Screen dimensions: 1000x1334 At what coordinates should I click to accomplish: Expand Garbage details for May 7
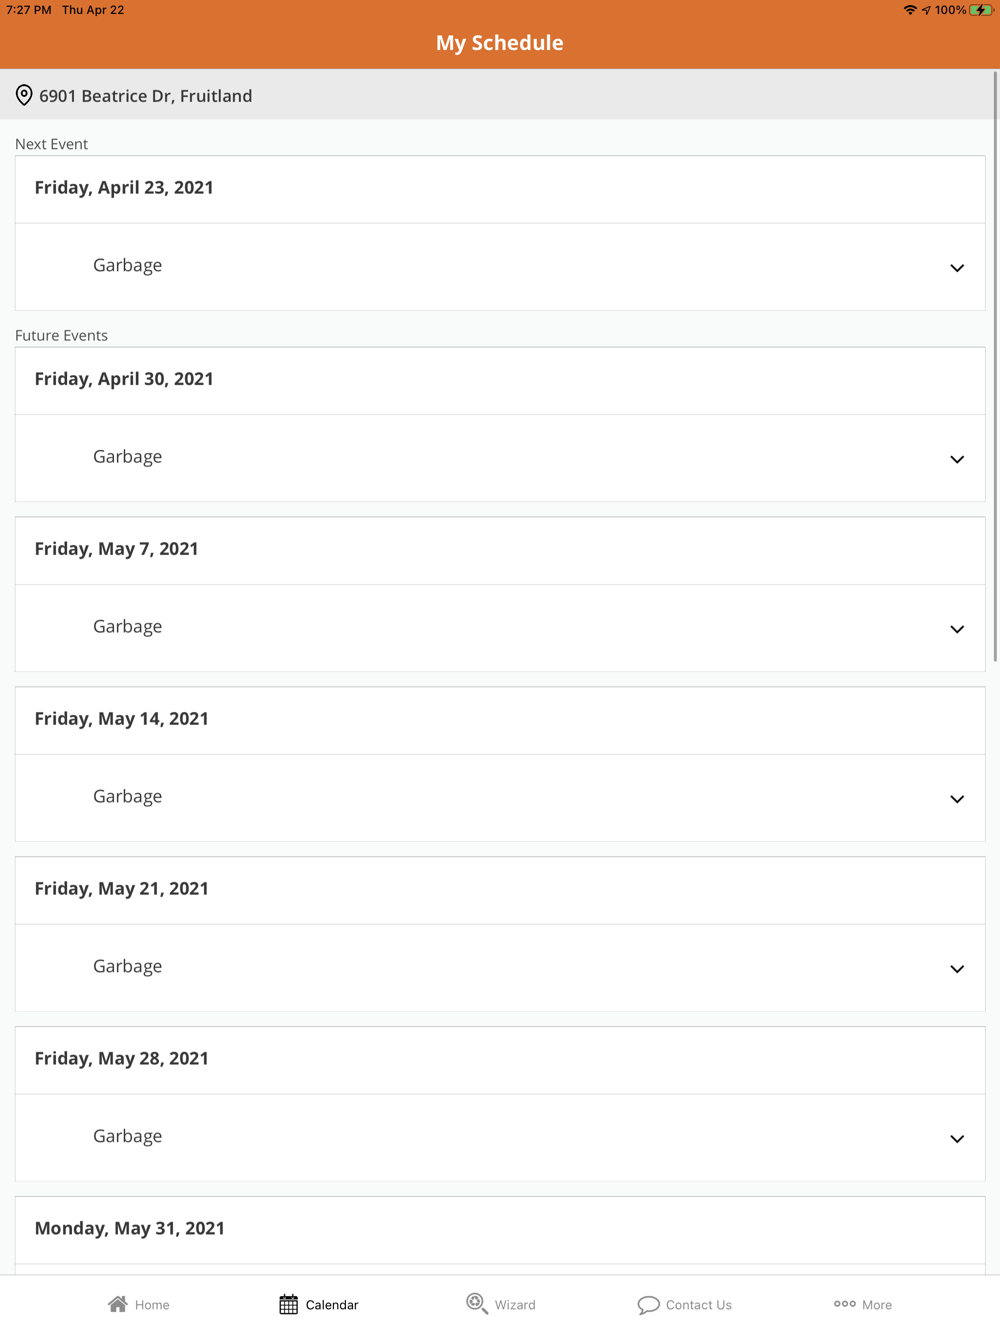pos(956,629)
